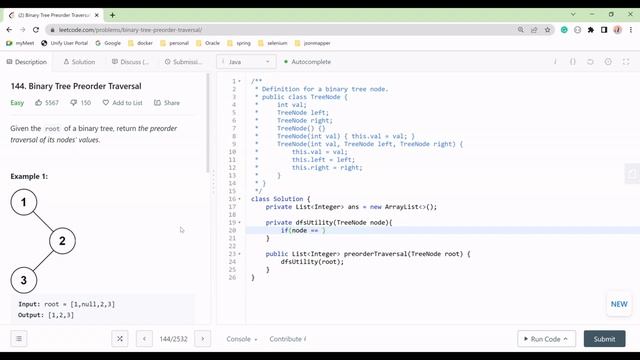Go to previous problem arrow
Screen dimensions: 640x360
point(144,339)
